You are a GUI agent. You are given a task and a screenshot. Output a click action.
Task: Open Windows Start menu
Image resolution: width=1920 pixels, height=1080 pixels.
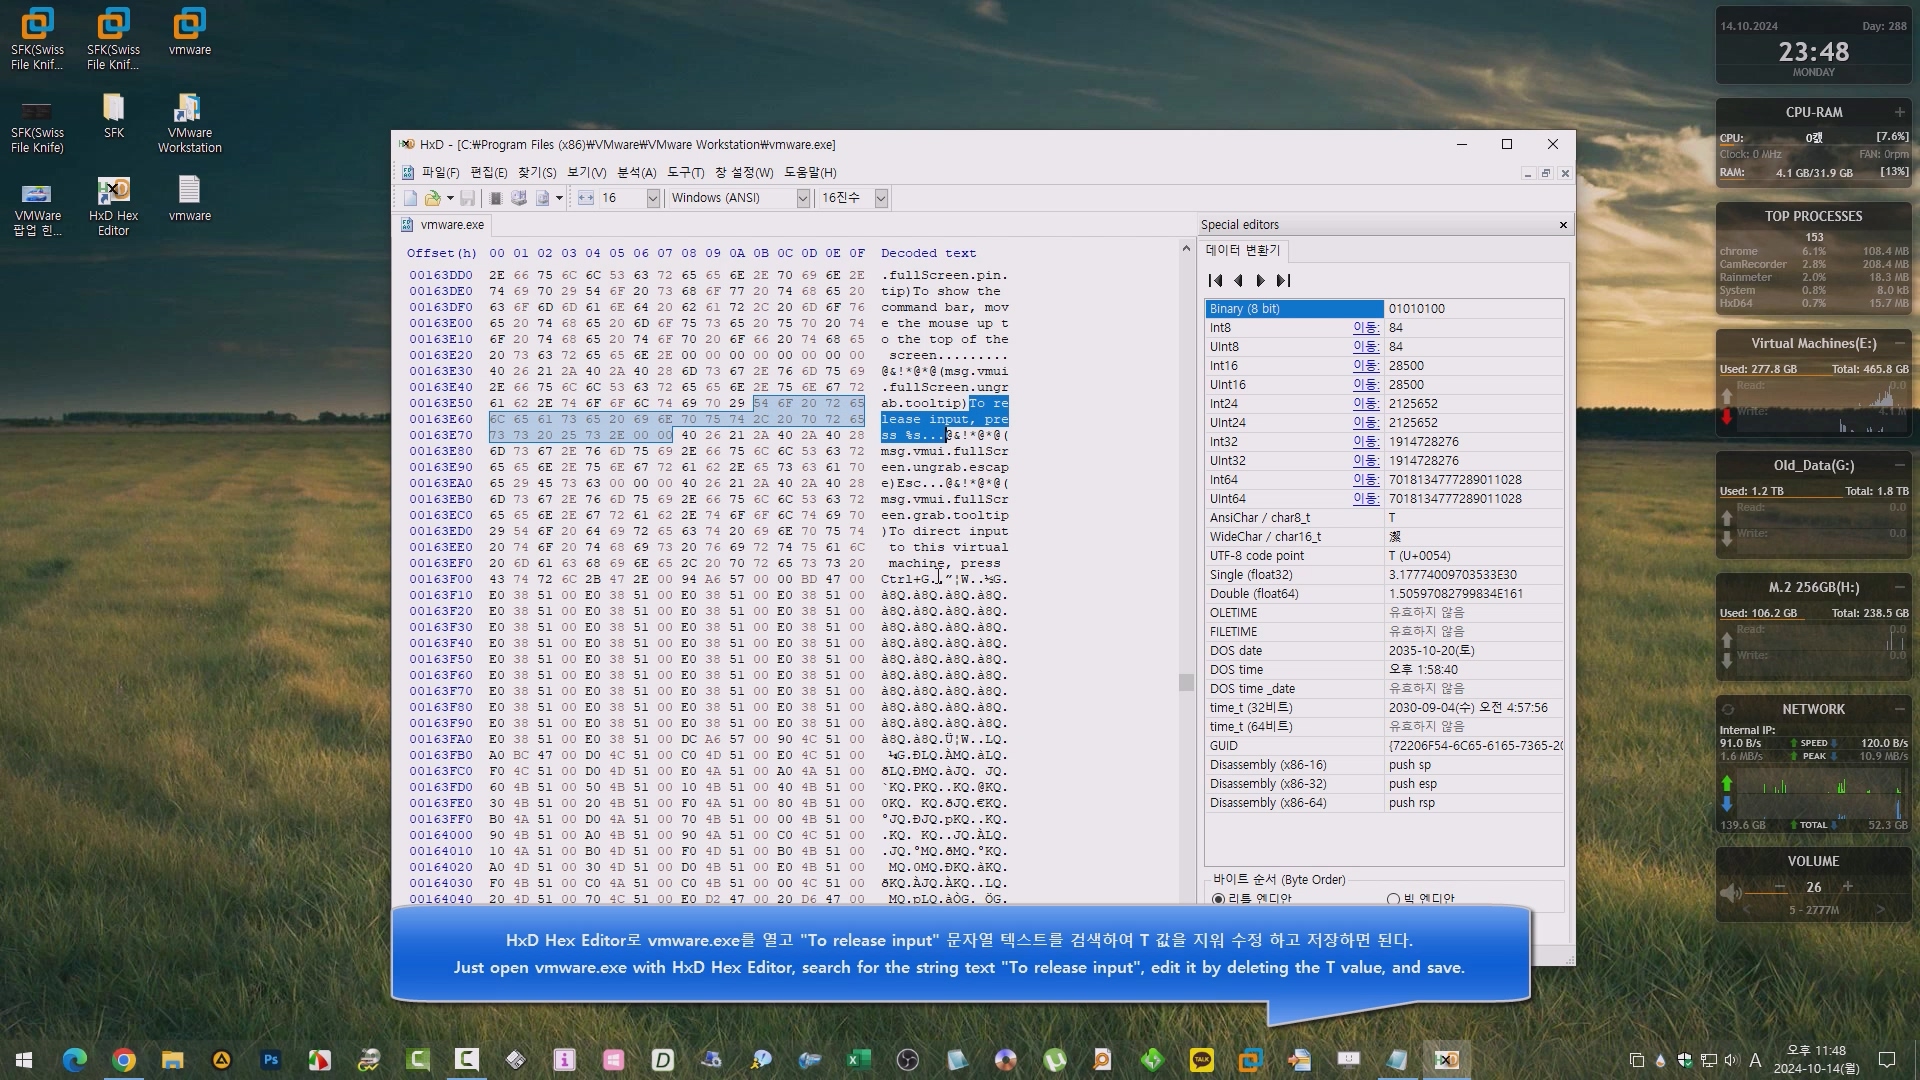[24, 1060]
